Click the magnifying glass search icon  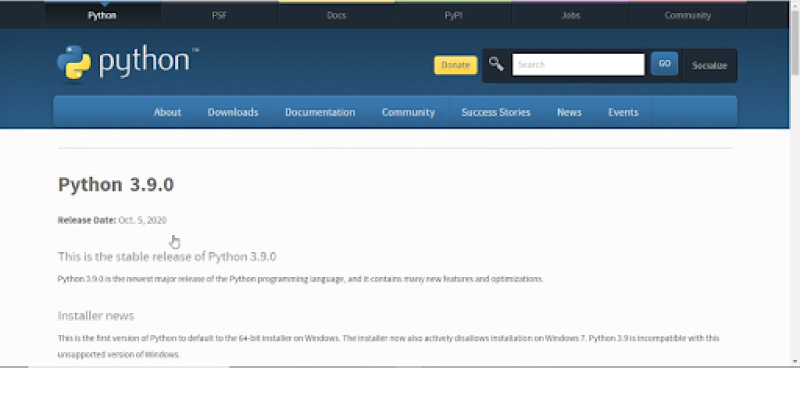pos(496,64)
